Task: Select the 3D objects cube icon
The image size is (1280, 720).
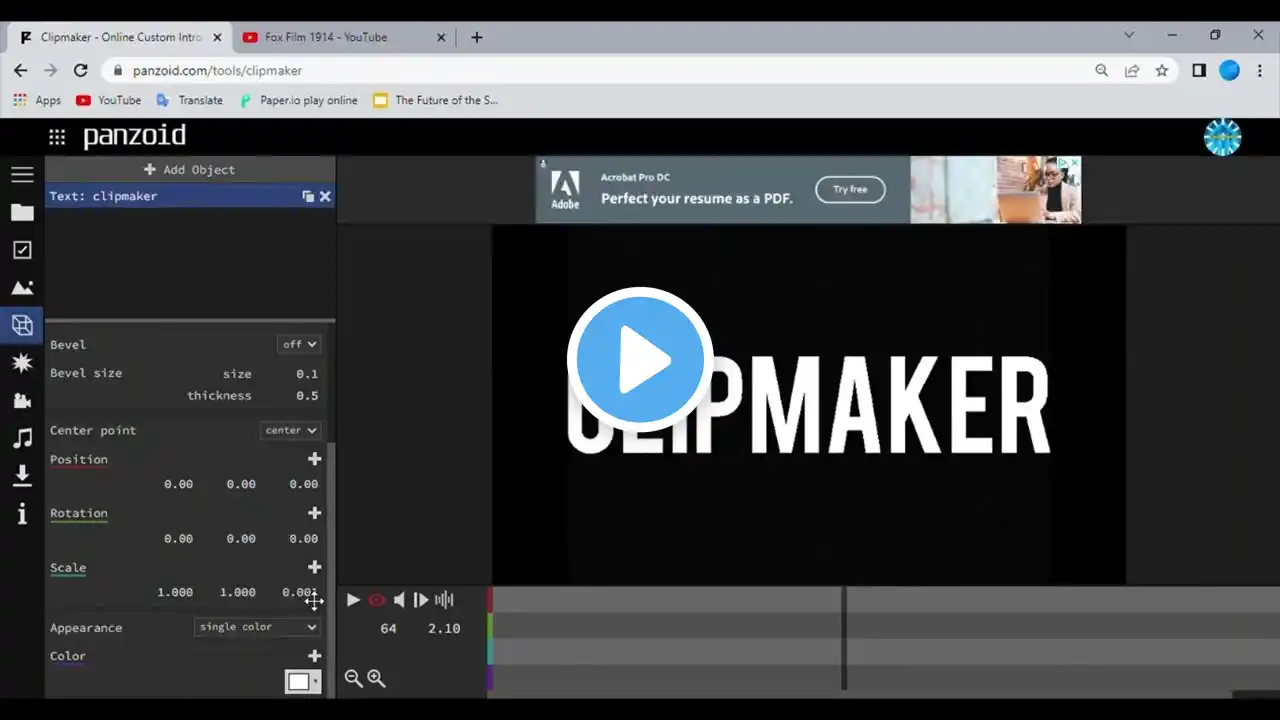Action: [x=22, y=325]
